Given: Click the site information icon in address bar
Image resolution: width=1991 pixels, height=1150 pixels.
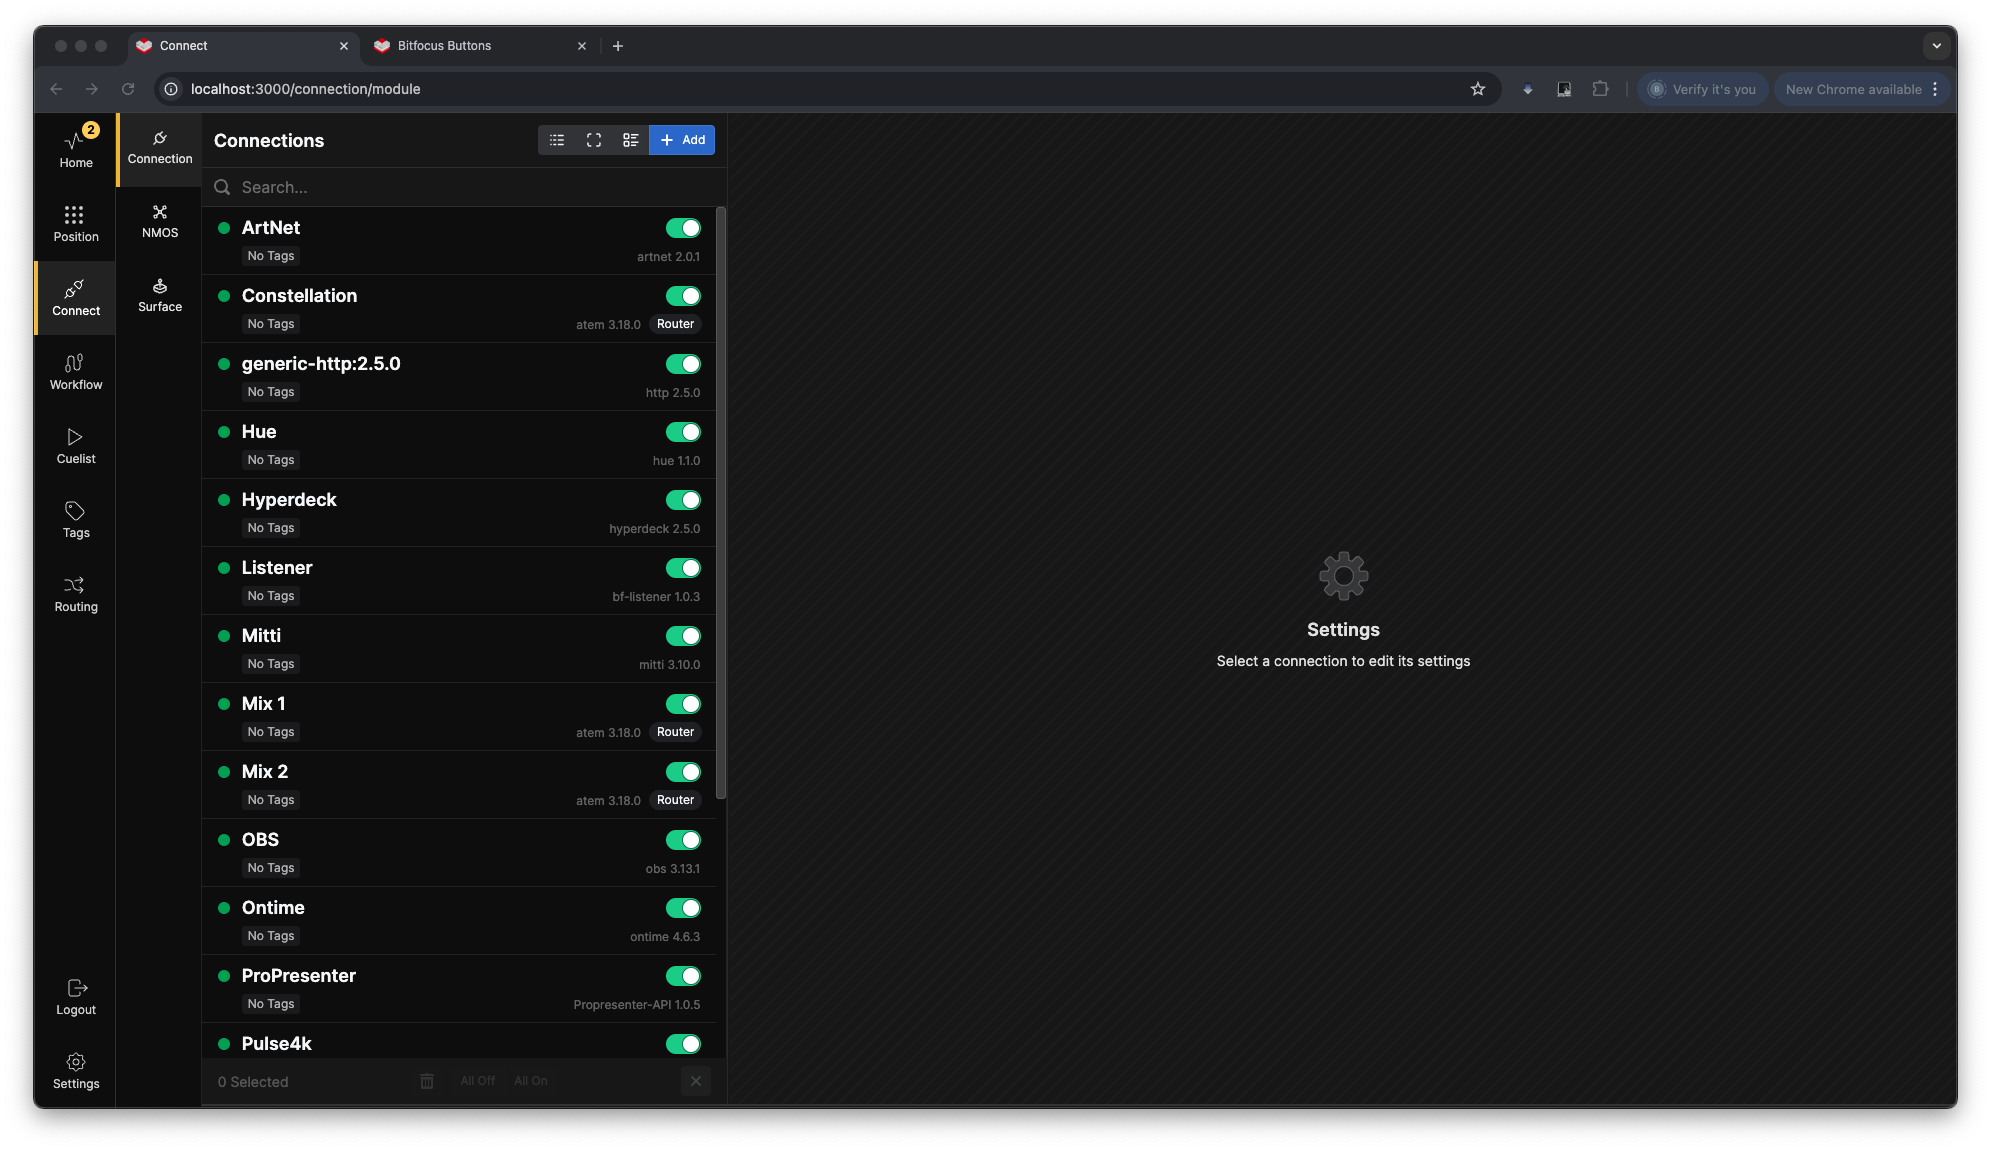Looking at the screenshot, I should tap(171, 89).
